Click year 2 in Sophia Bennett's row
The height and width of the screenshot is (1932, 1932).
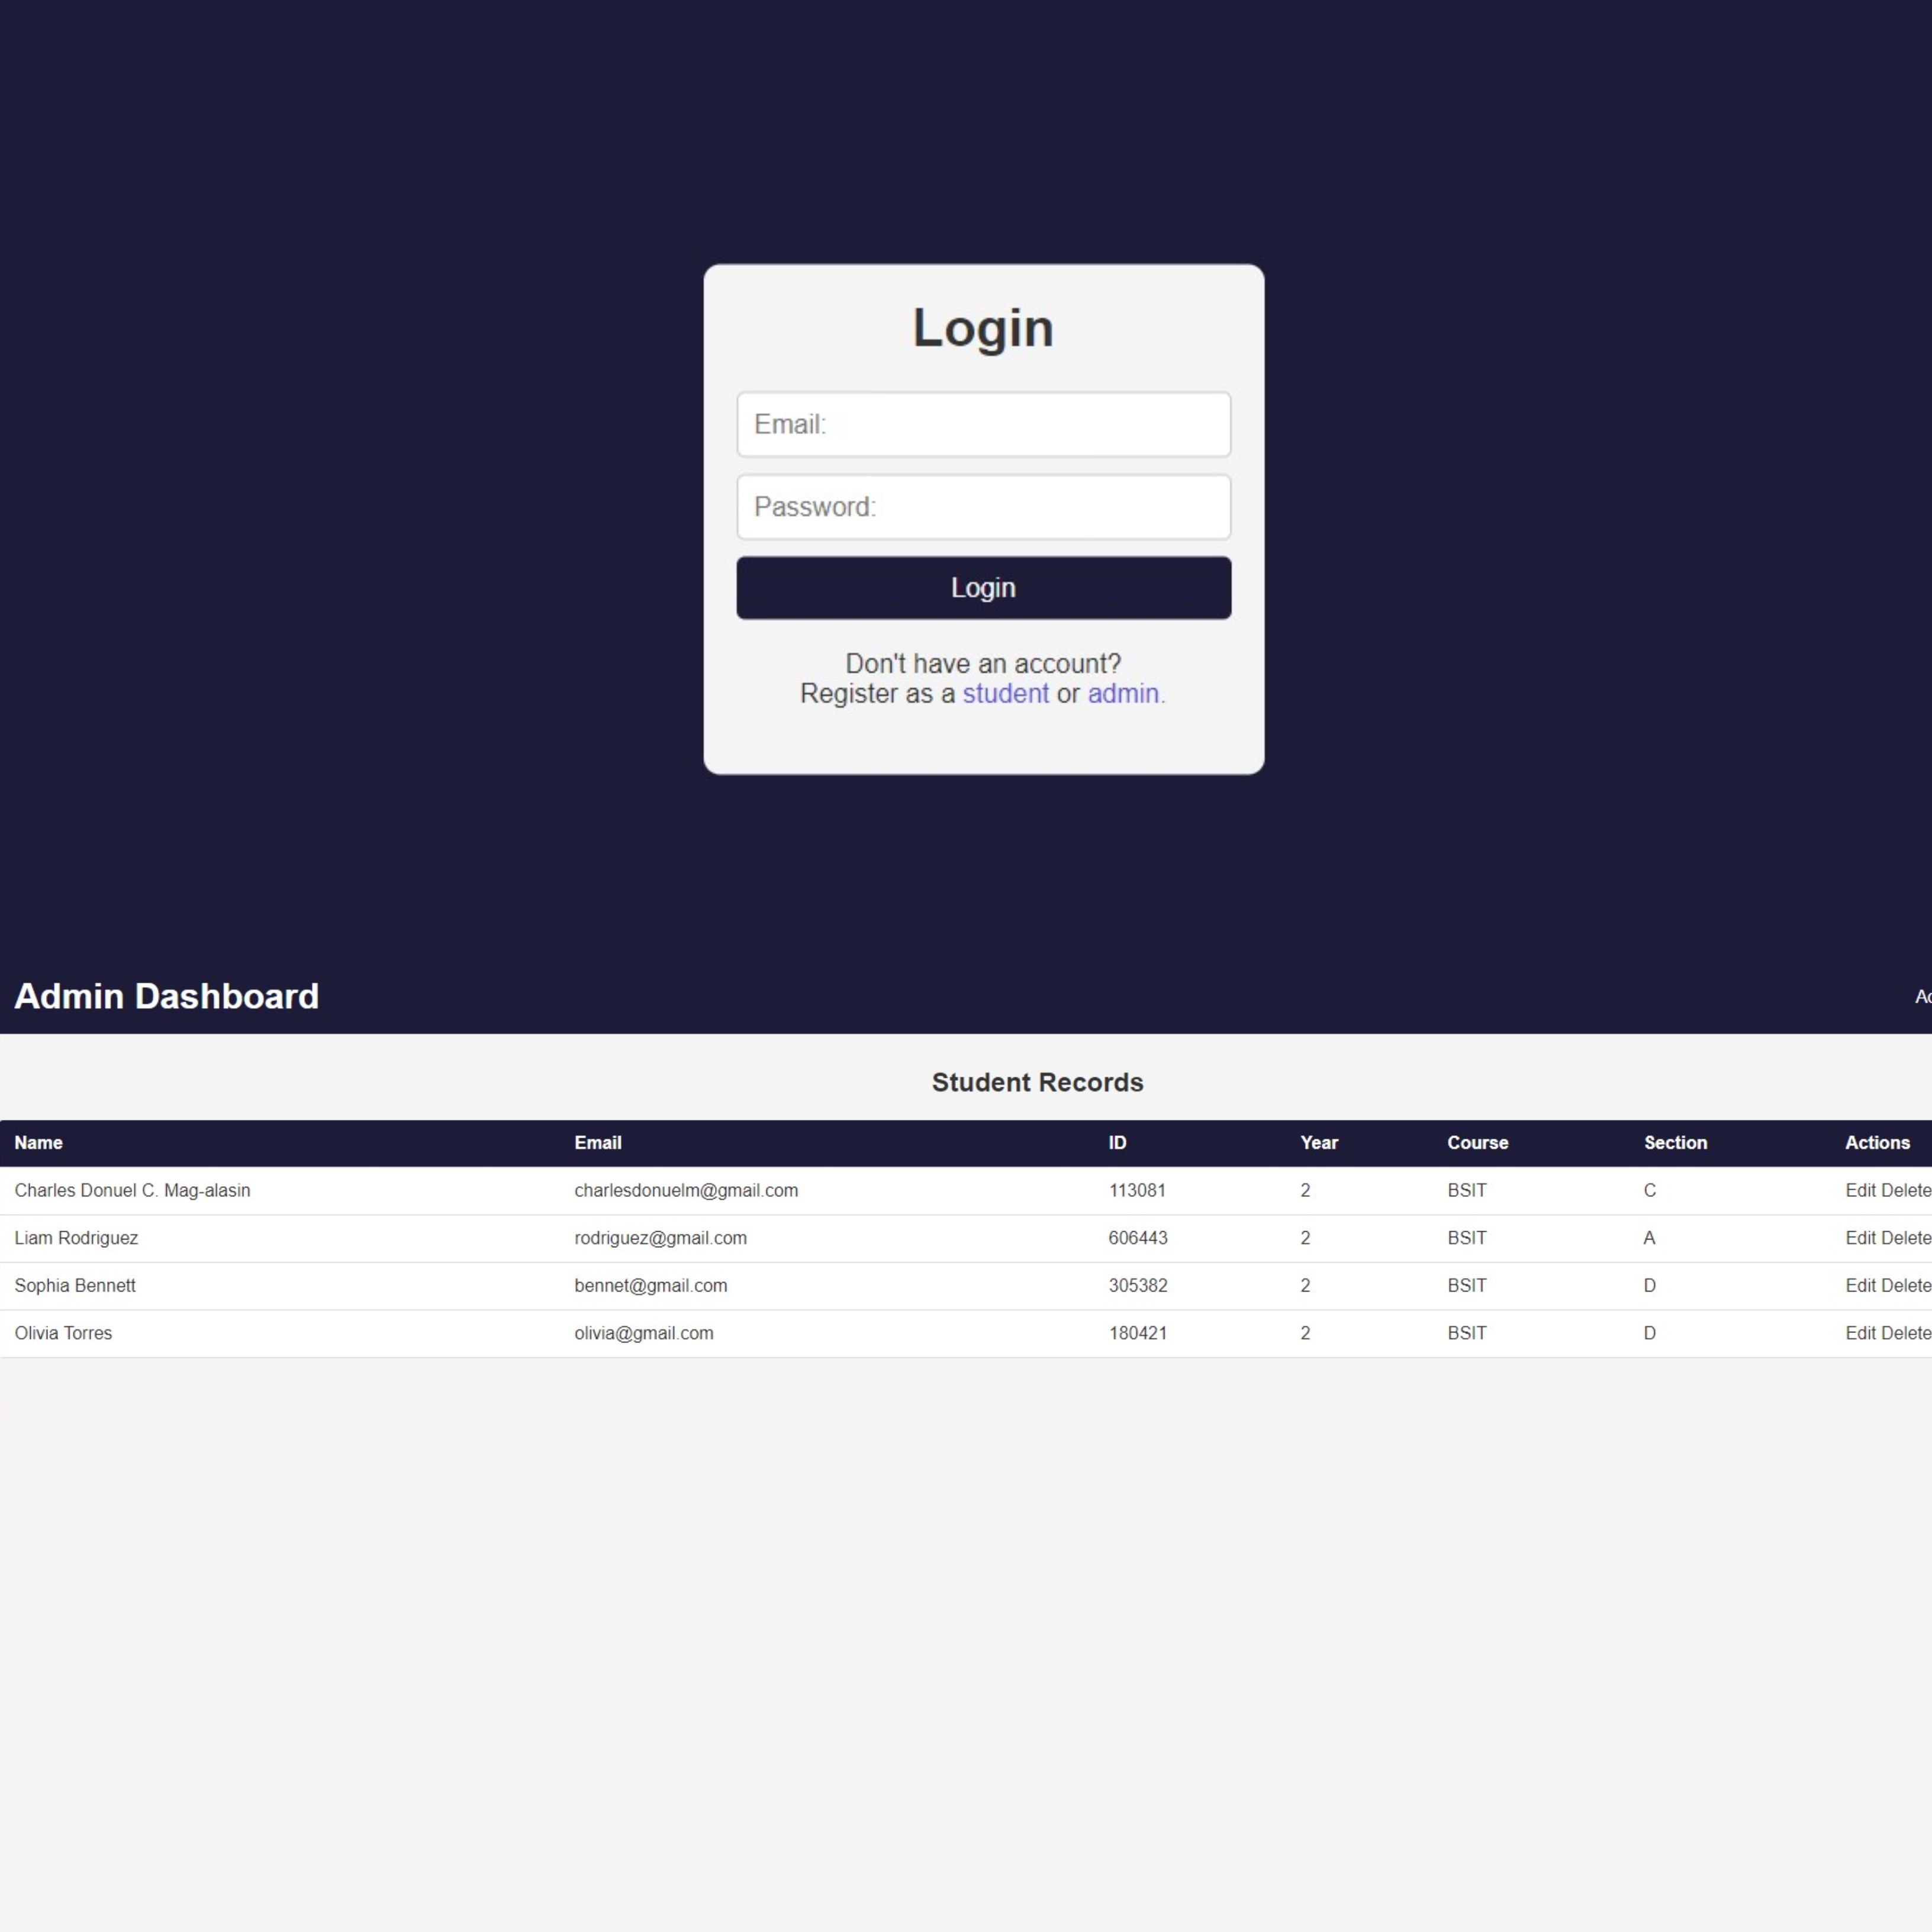coord(1305,1286)
